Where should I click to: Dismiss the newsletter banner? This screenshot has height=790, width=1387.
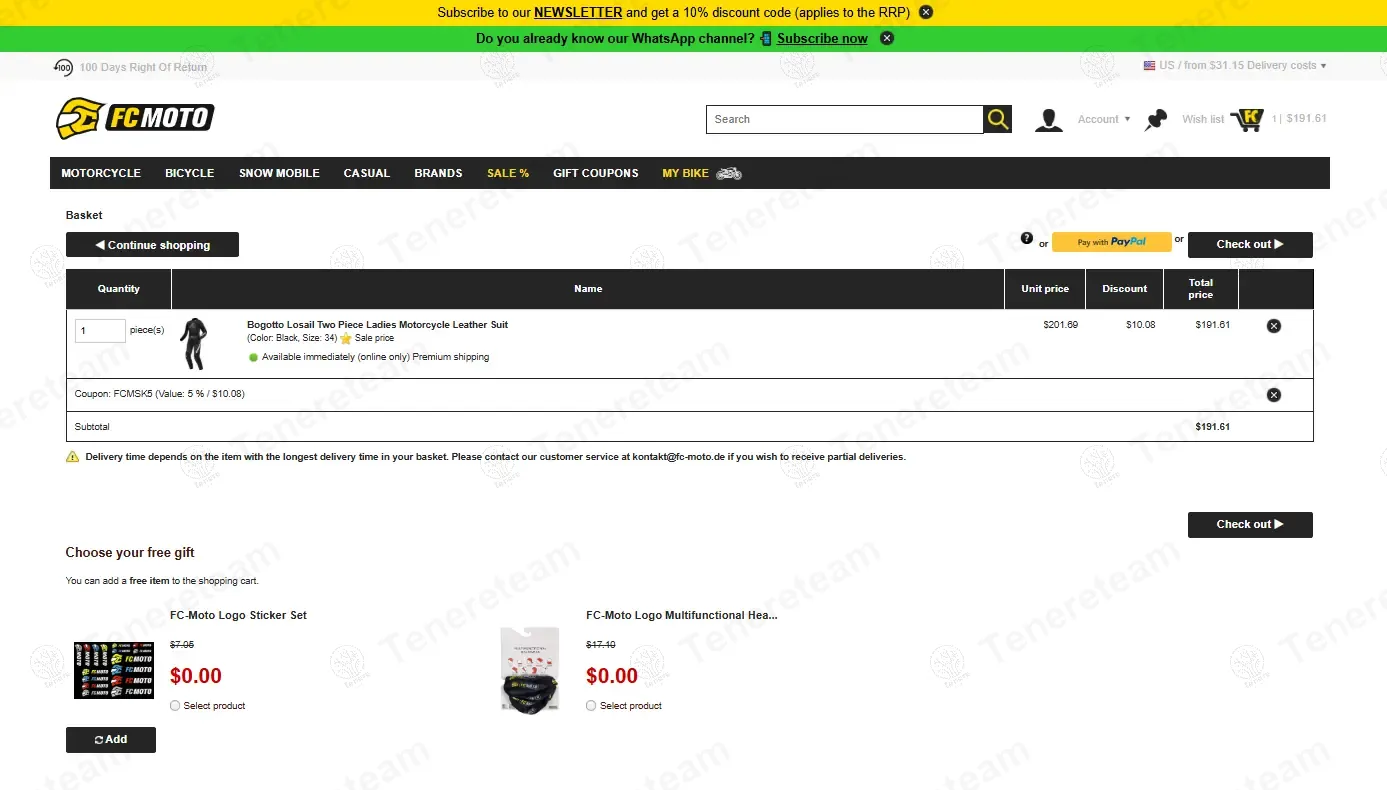(926, 12)
